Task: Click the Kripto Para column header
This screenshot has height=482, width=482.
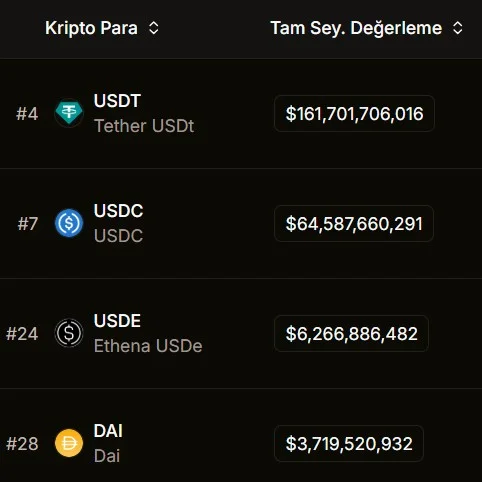Action: [x=91, y=28]
